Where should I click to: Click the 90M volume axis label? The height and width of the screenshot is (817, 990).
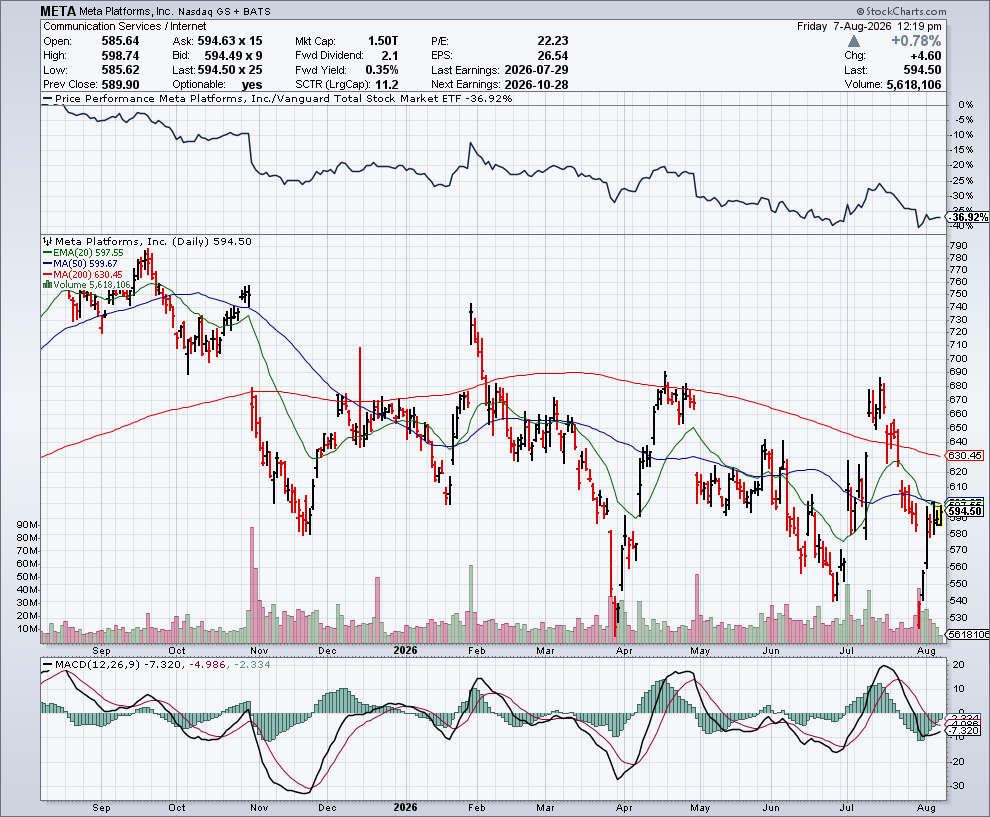click(27, 525)
